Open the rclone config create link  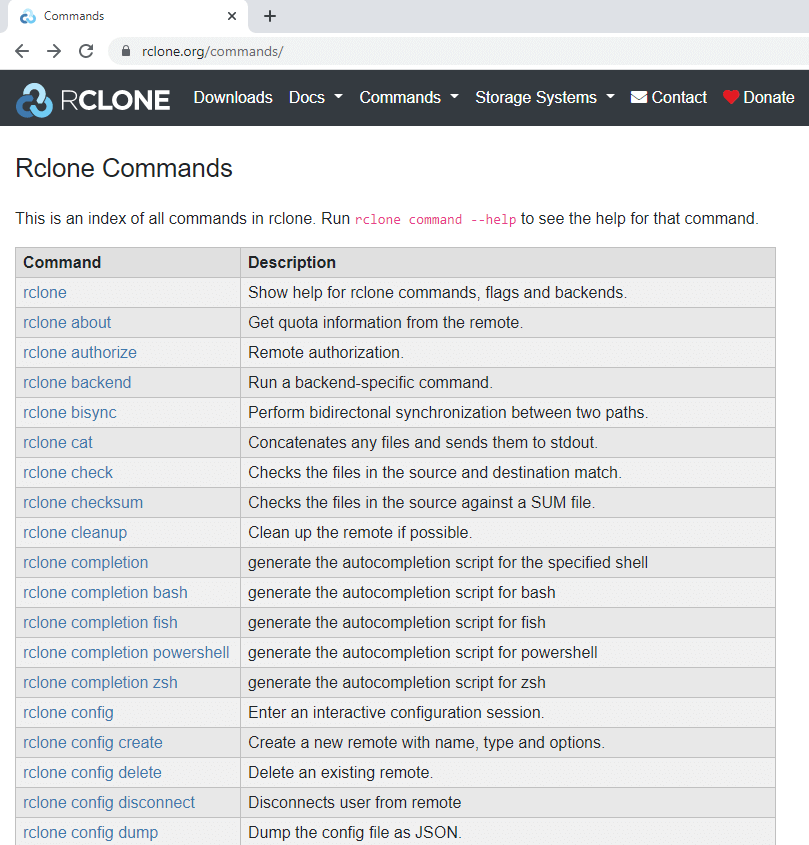92,742
